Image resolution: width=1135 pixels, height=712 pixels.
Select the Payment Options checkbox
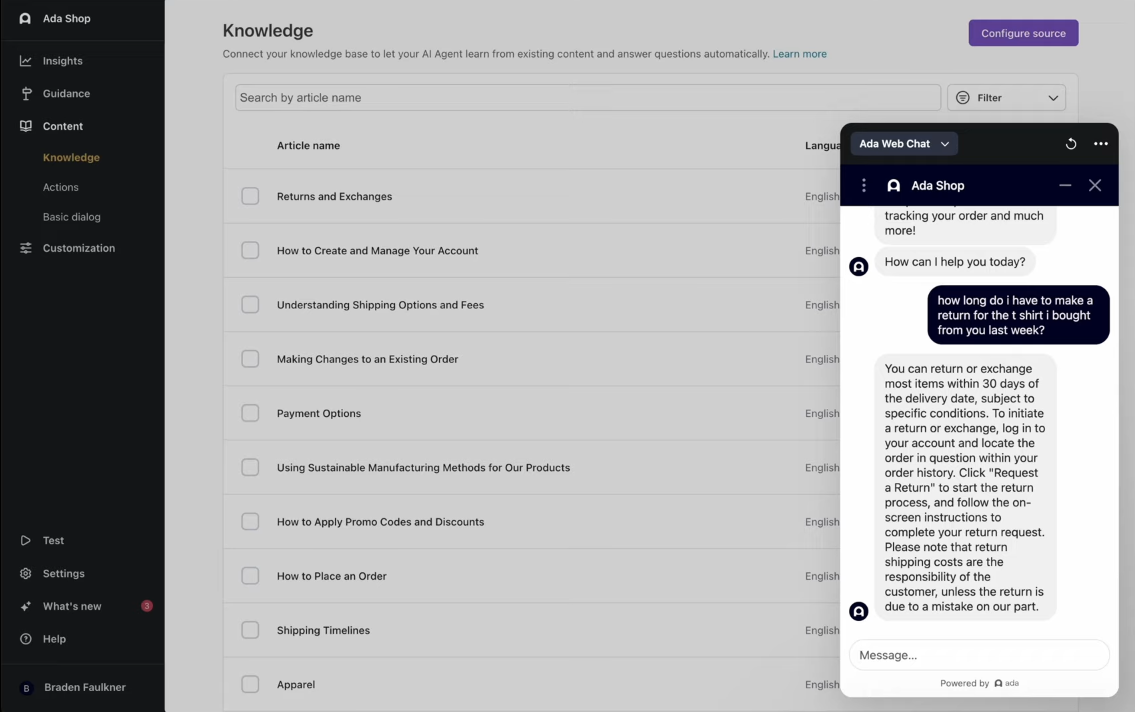tap(250, 413)
